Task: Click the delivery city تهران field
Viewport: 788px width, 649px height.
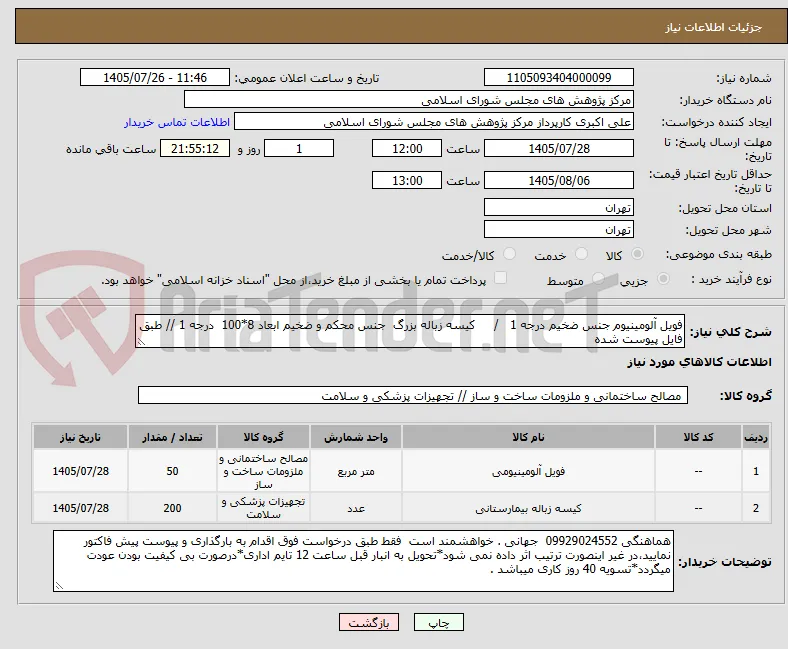Action: (559, 229)
